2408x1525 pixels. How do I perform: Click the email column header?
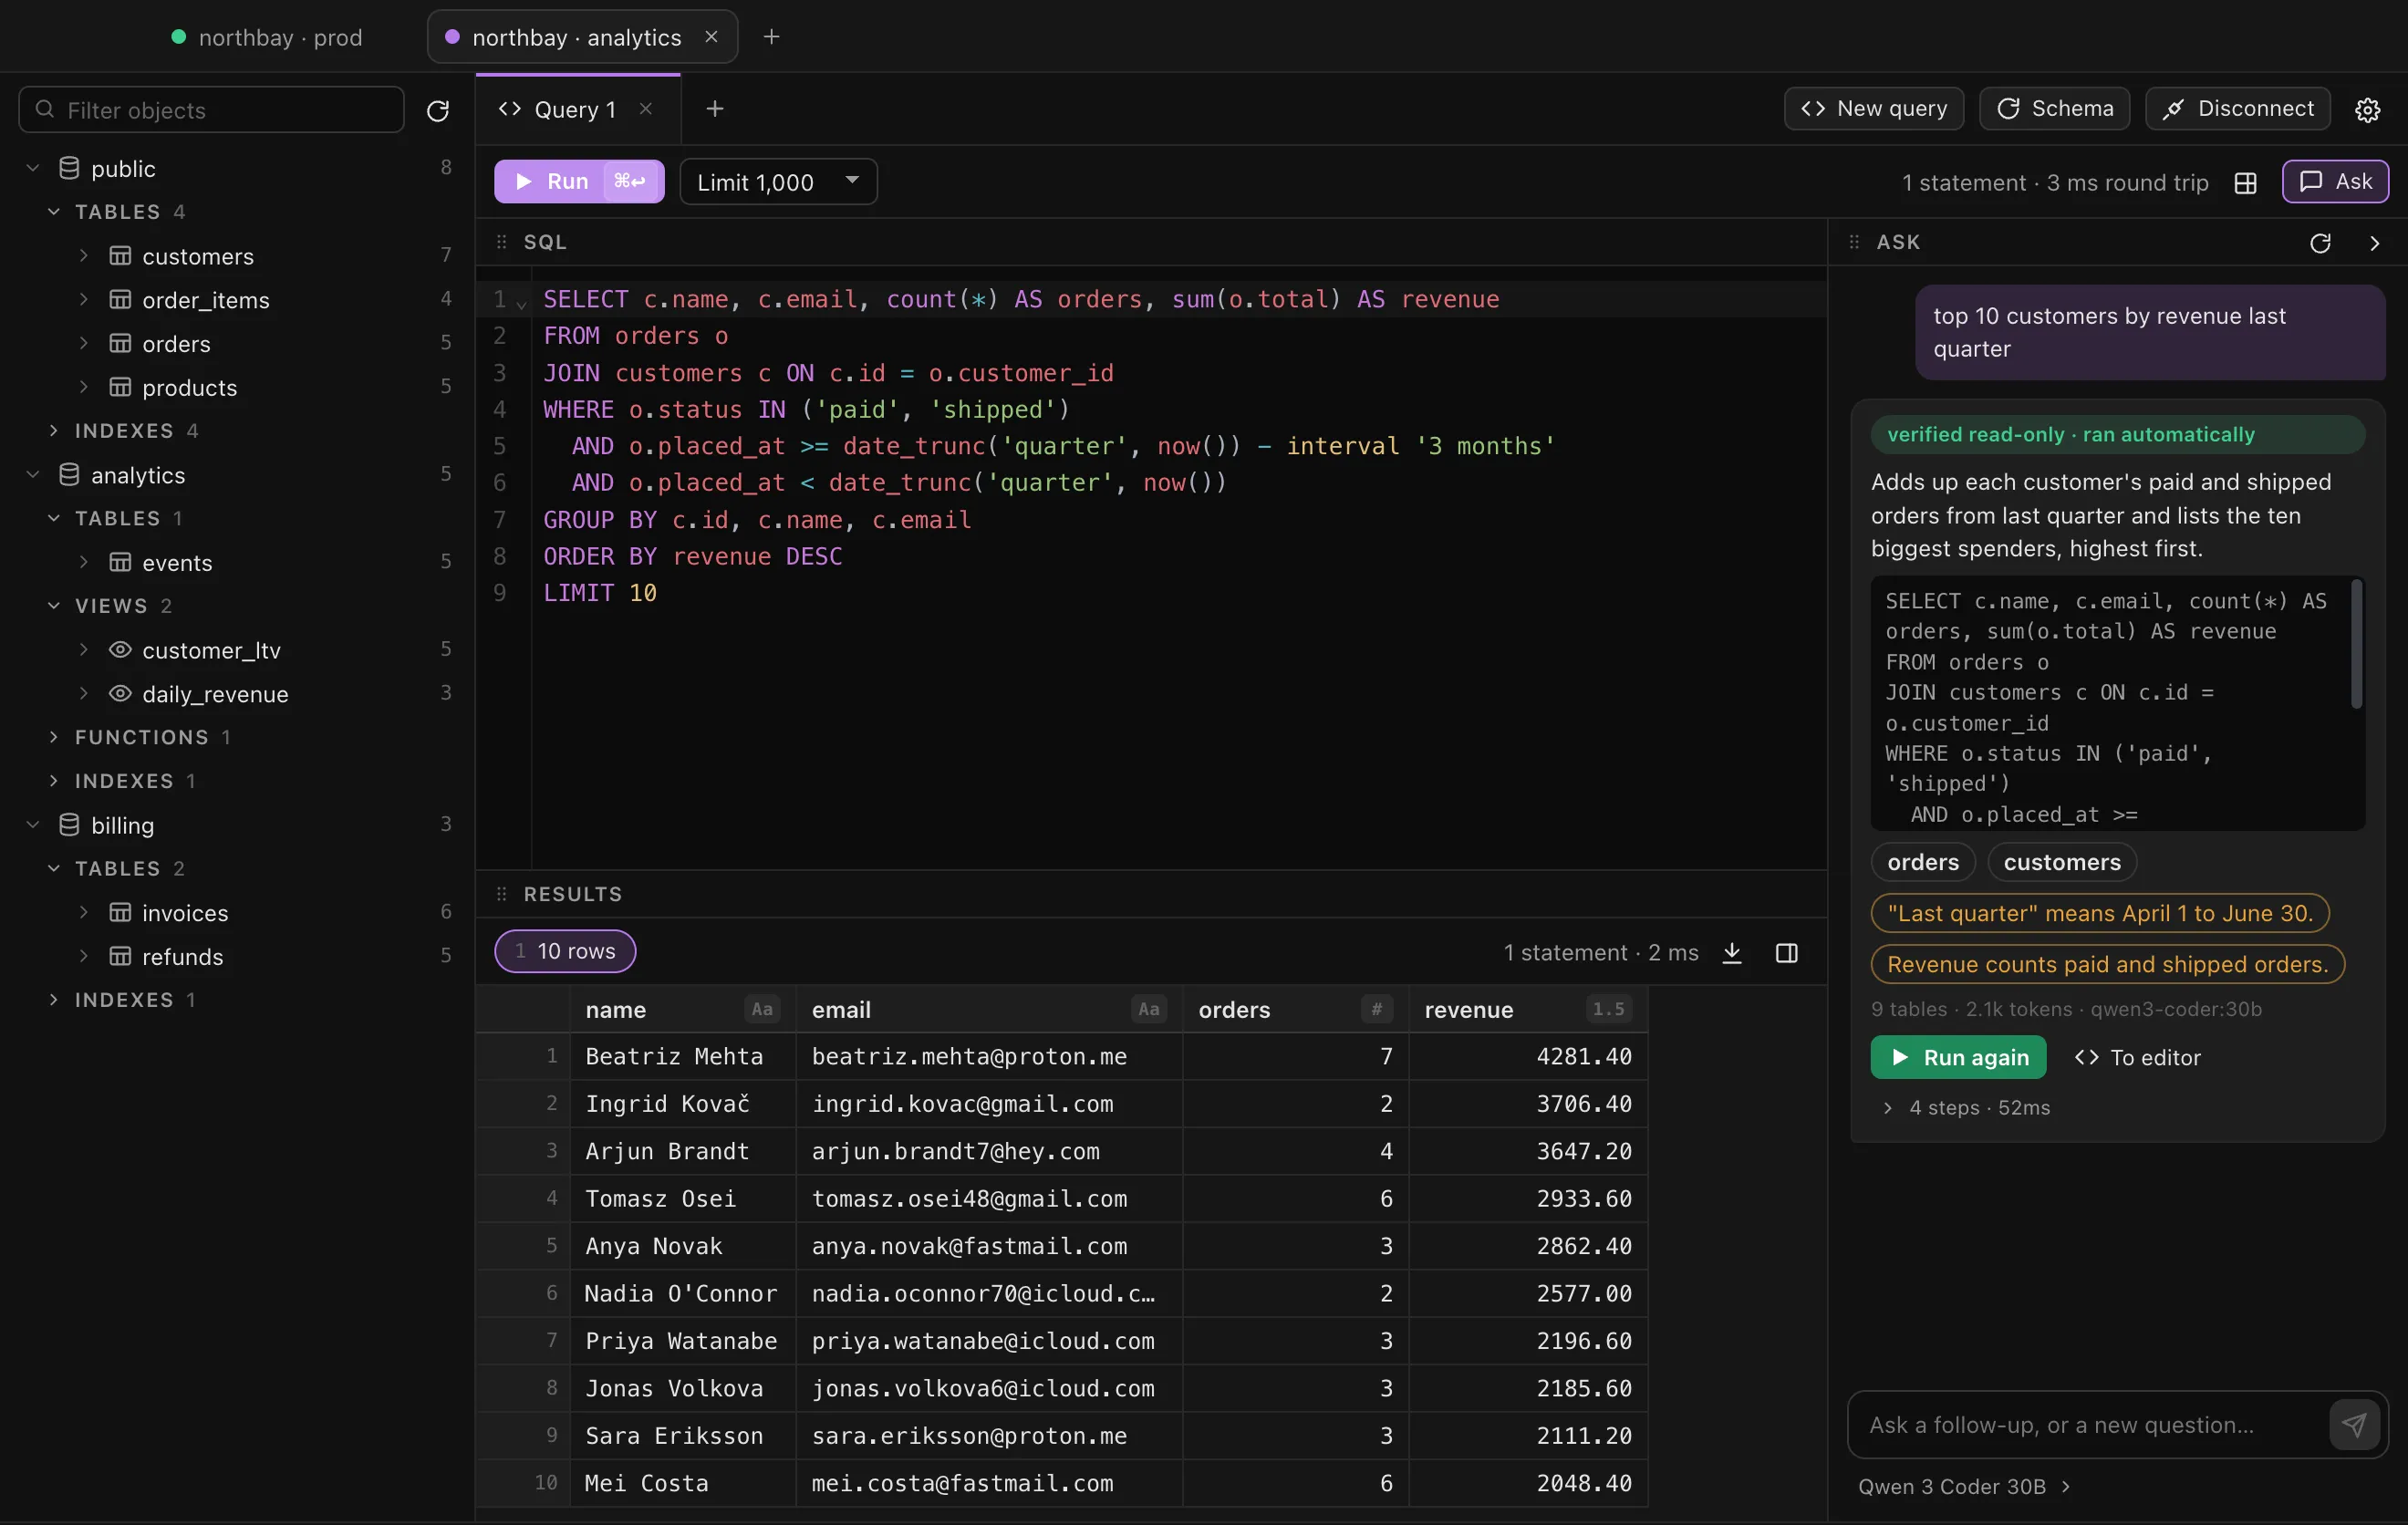(x=988, y=1010)
